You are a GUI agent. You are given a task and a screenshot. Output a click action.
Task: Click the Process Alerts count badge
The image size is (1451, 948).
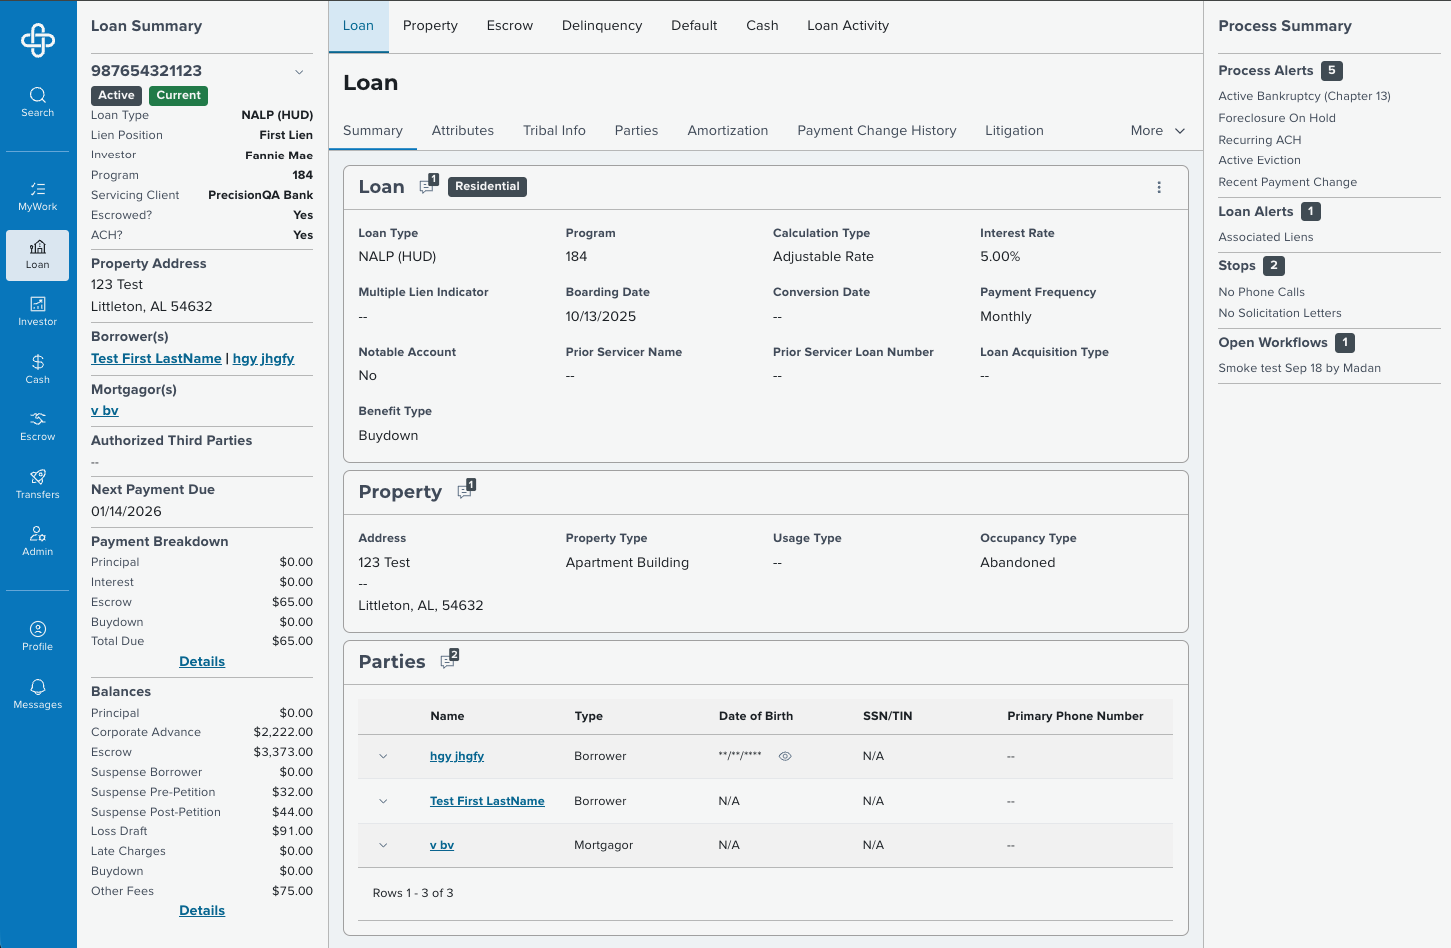(1332, 70)
